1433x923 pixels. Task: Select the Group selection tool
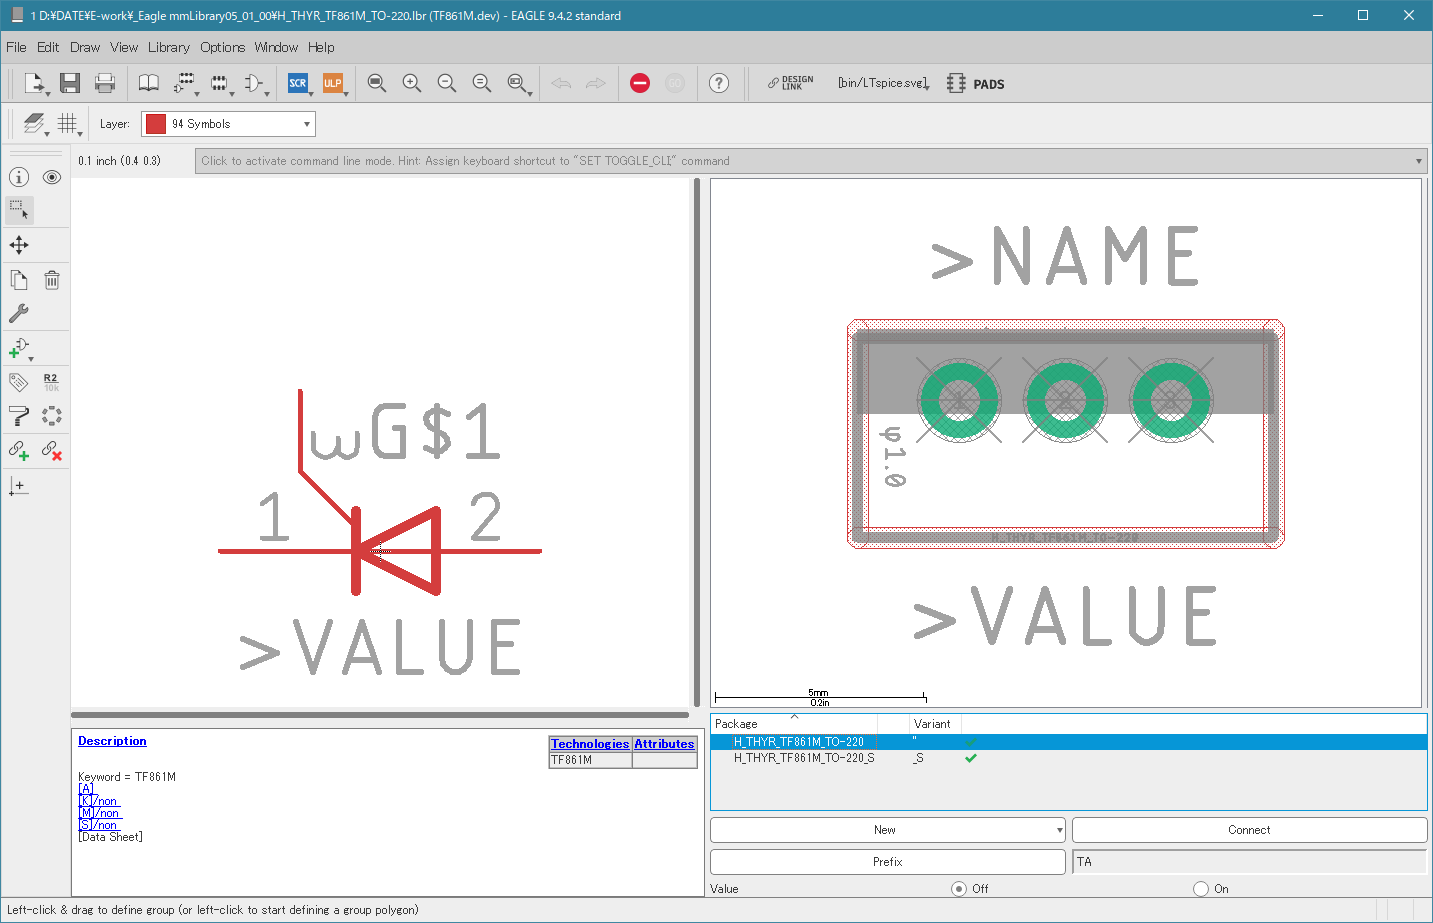coord(19,210)
